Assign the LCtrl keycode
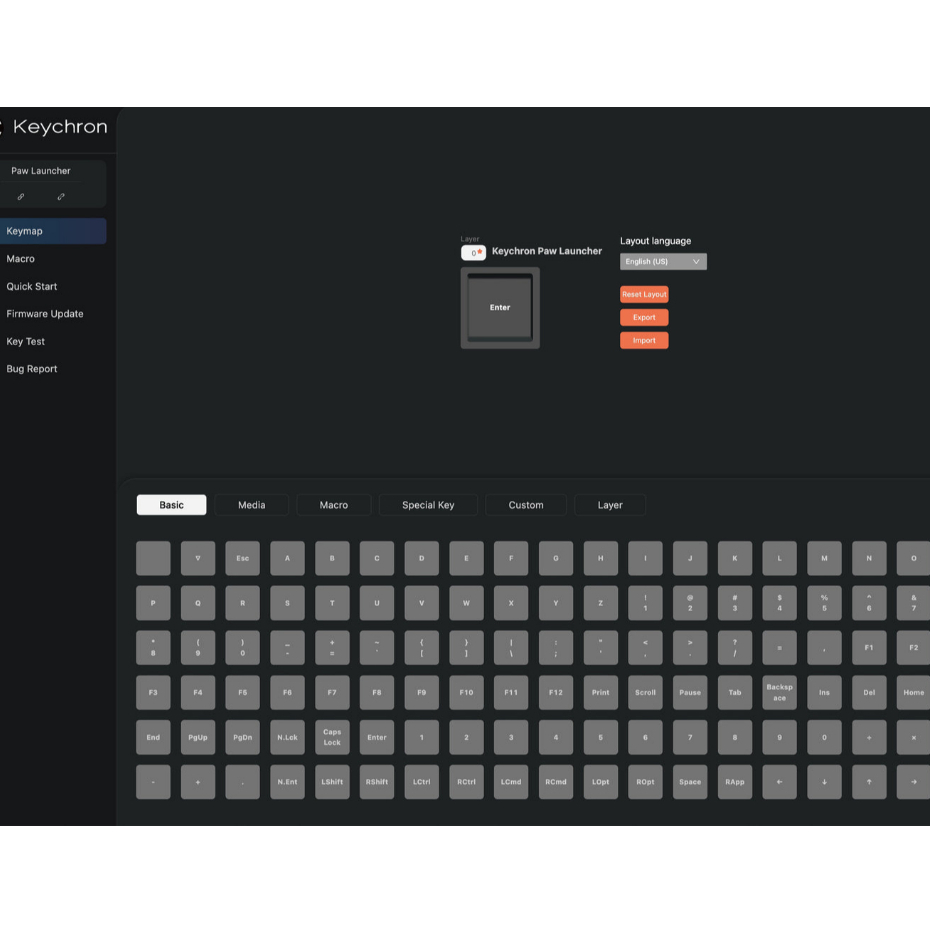930x930 pixels. coord(422,782)
